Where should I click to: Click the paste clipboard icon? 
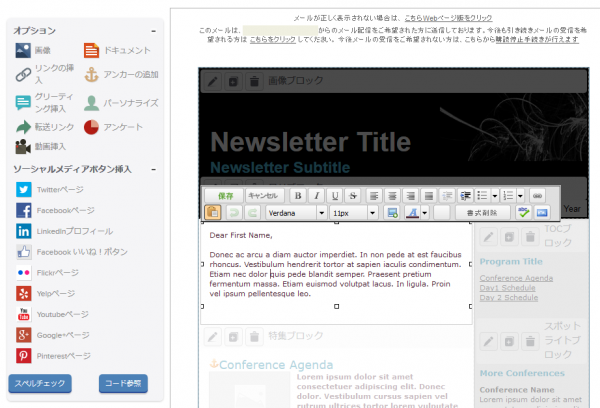(213, 212)
